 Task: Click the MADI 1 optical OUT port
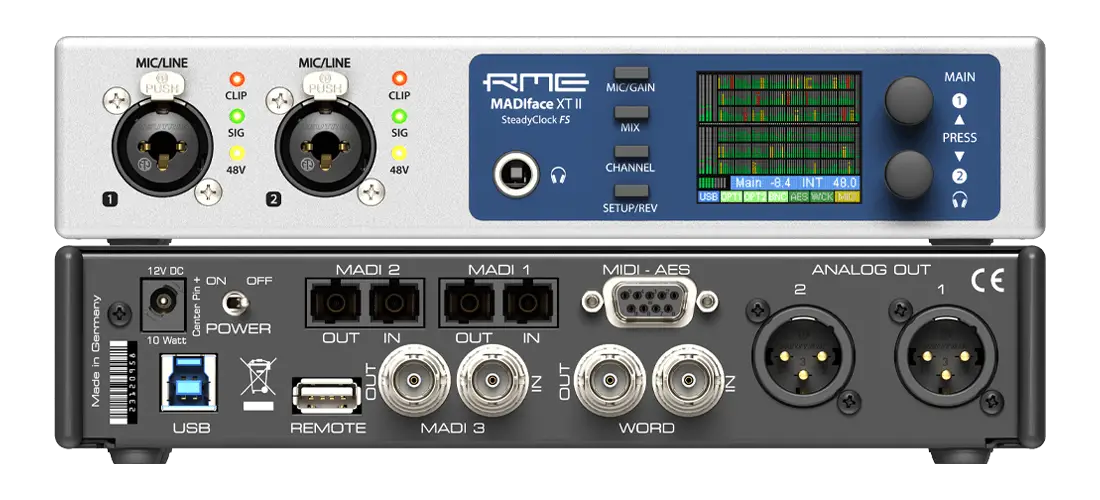(x=469, y=302)
